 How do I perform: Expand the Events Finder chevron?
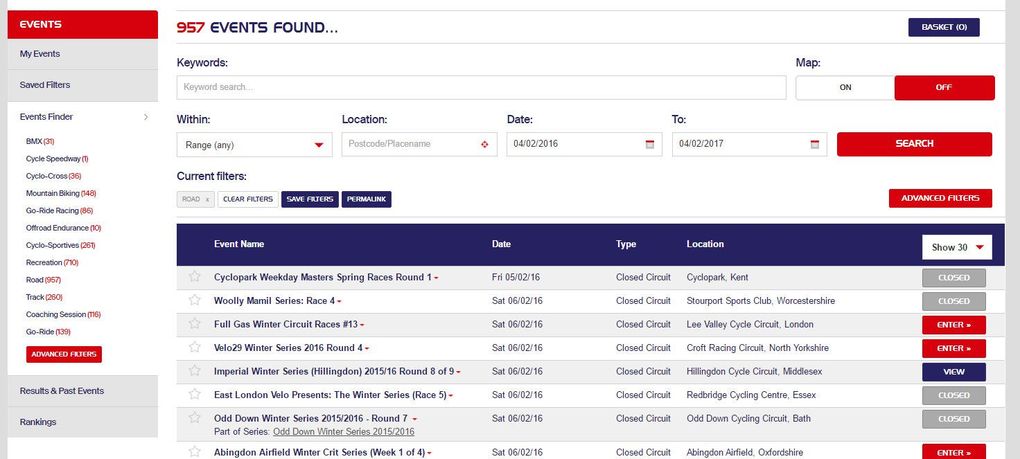pos(146,117)
